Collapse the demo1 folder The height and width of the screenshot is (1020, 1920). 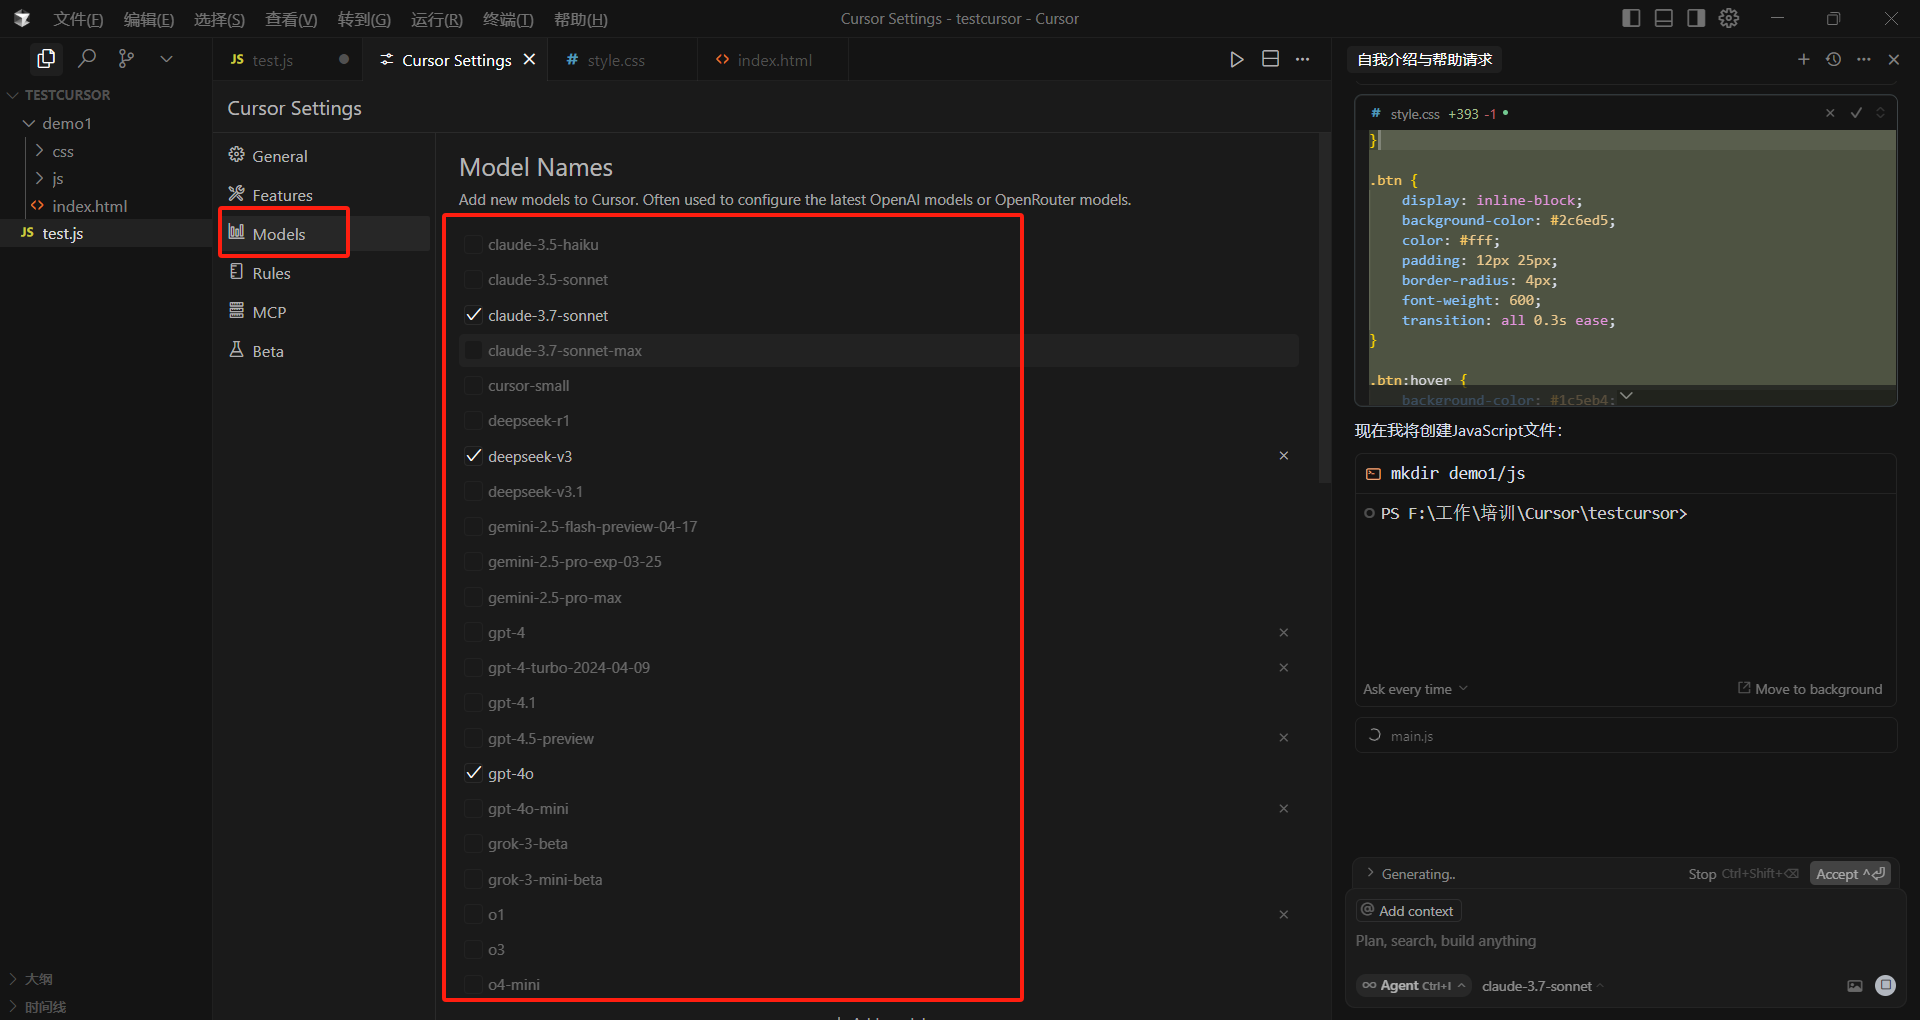tap(66, 123)
